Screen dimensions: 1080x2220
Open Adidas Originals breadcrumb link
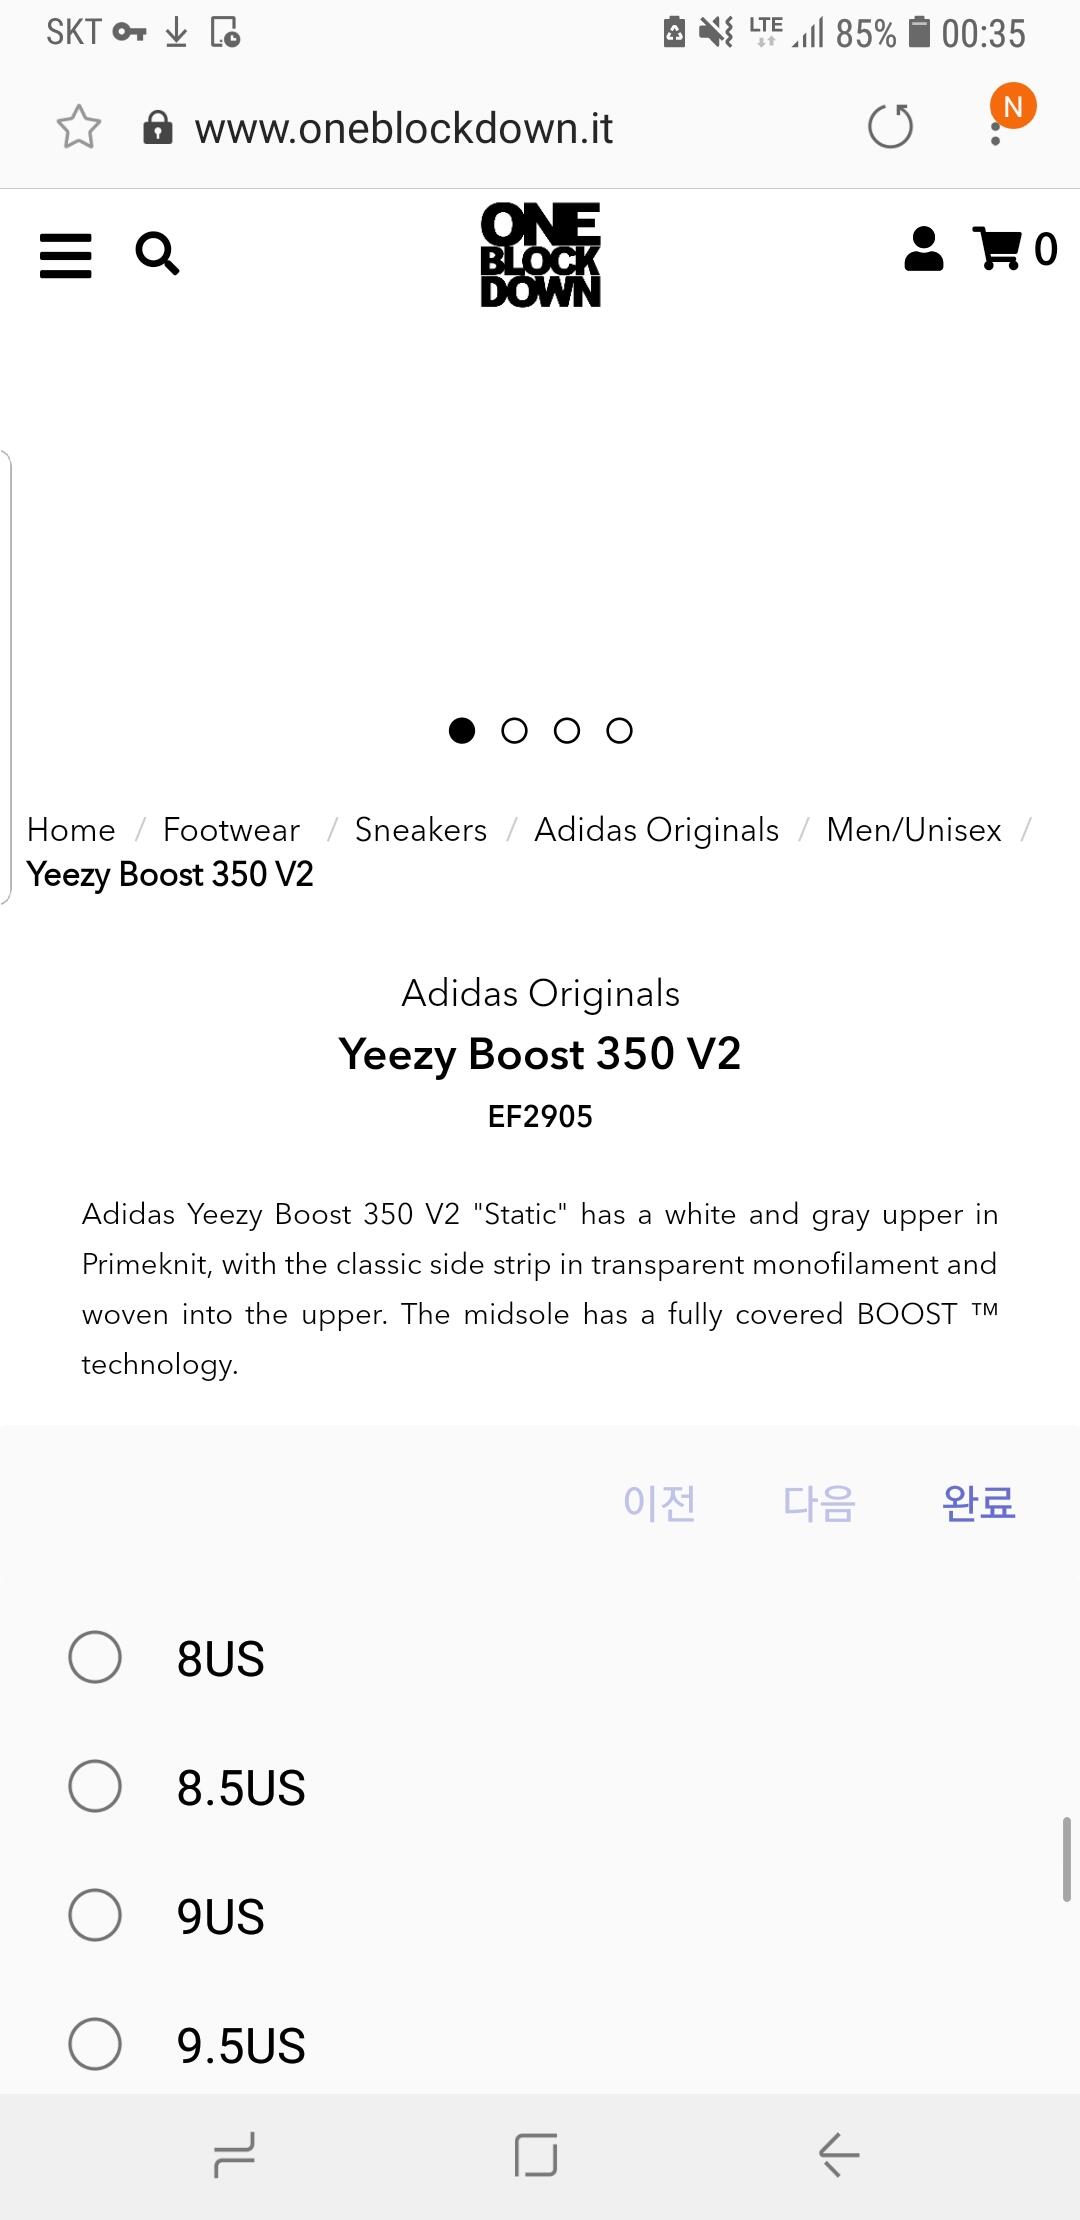click(656, 829)
